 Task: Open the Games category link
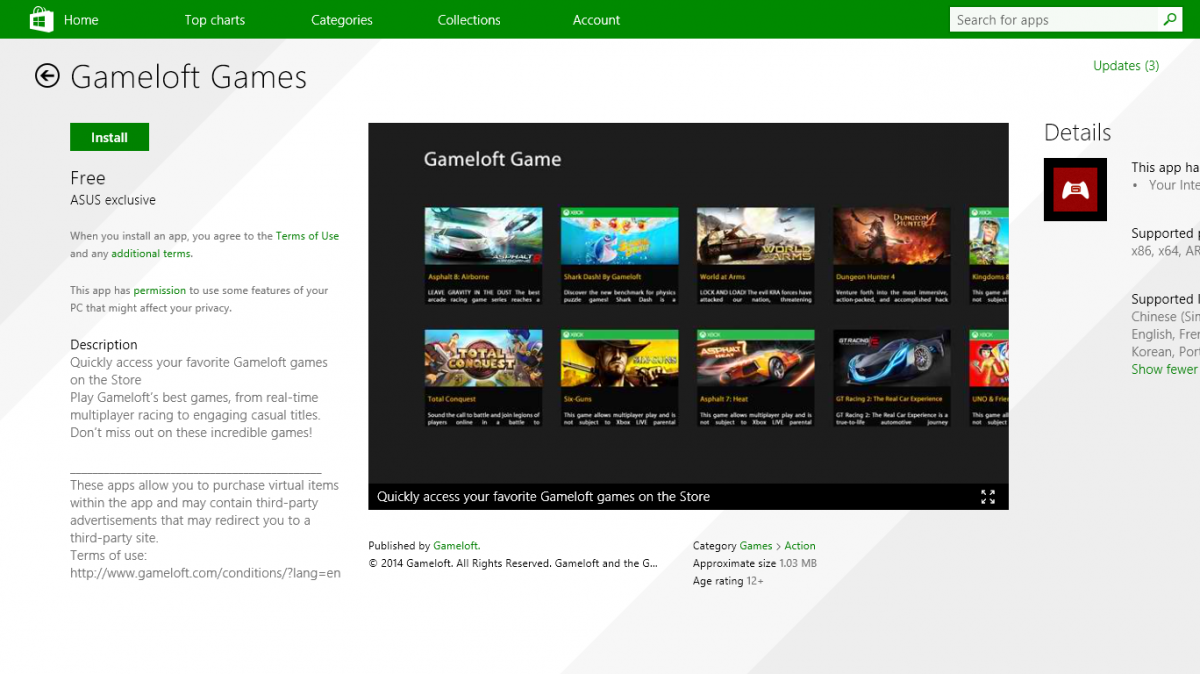coord(756,546)
